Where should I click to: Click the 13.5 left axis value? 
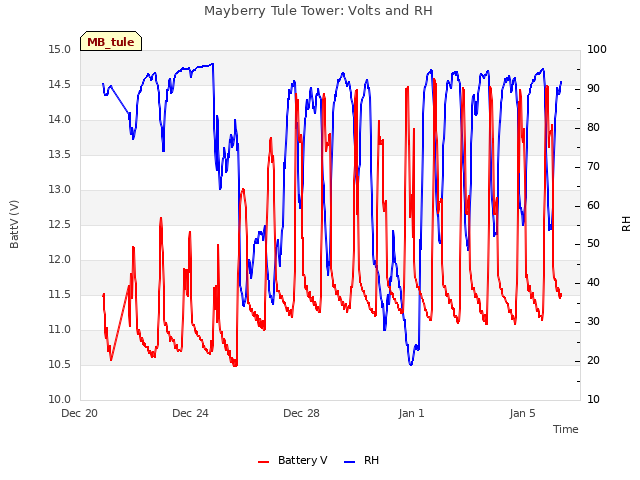click(60, 155)
